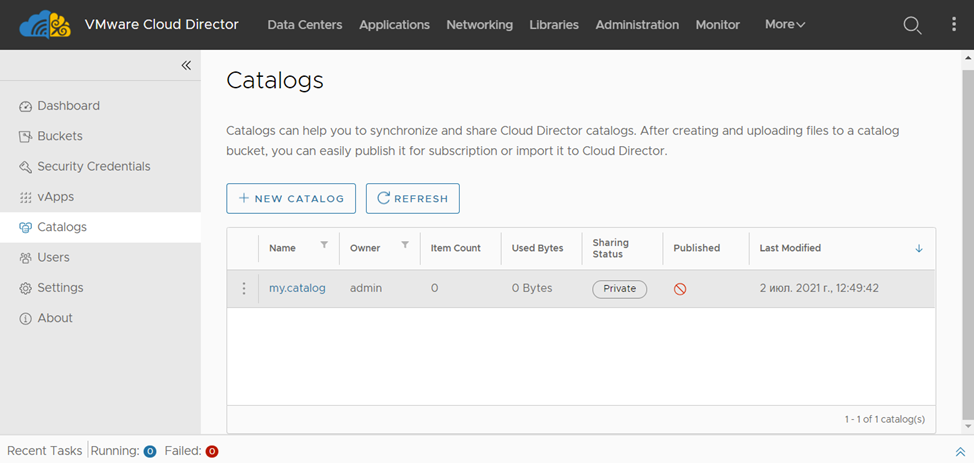974x463 pixels.
Task: Collapse the sidebar with double chevron icon
Action: 186,65
